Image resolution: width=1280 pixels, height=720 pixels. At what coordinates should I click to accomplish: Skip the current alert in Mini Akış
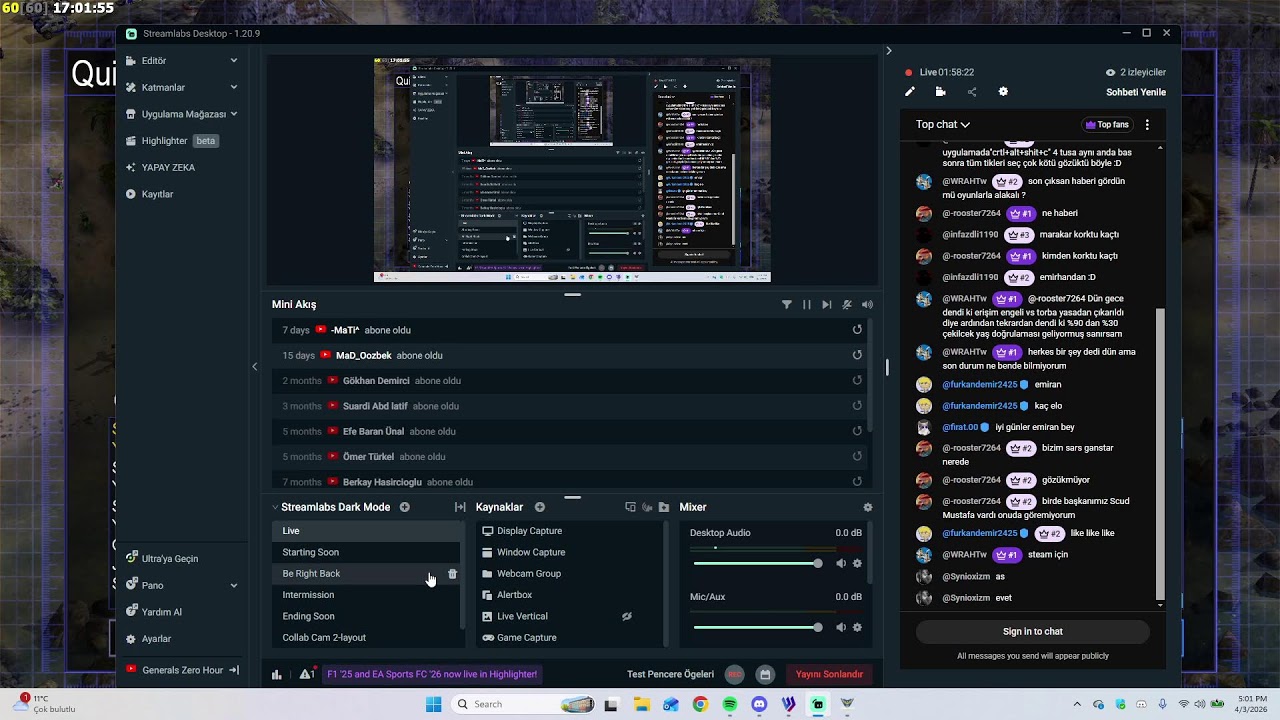pyautogui.click(x=826, y=304)
